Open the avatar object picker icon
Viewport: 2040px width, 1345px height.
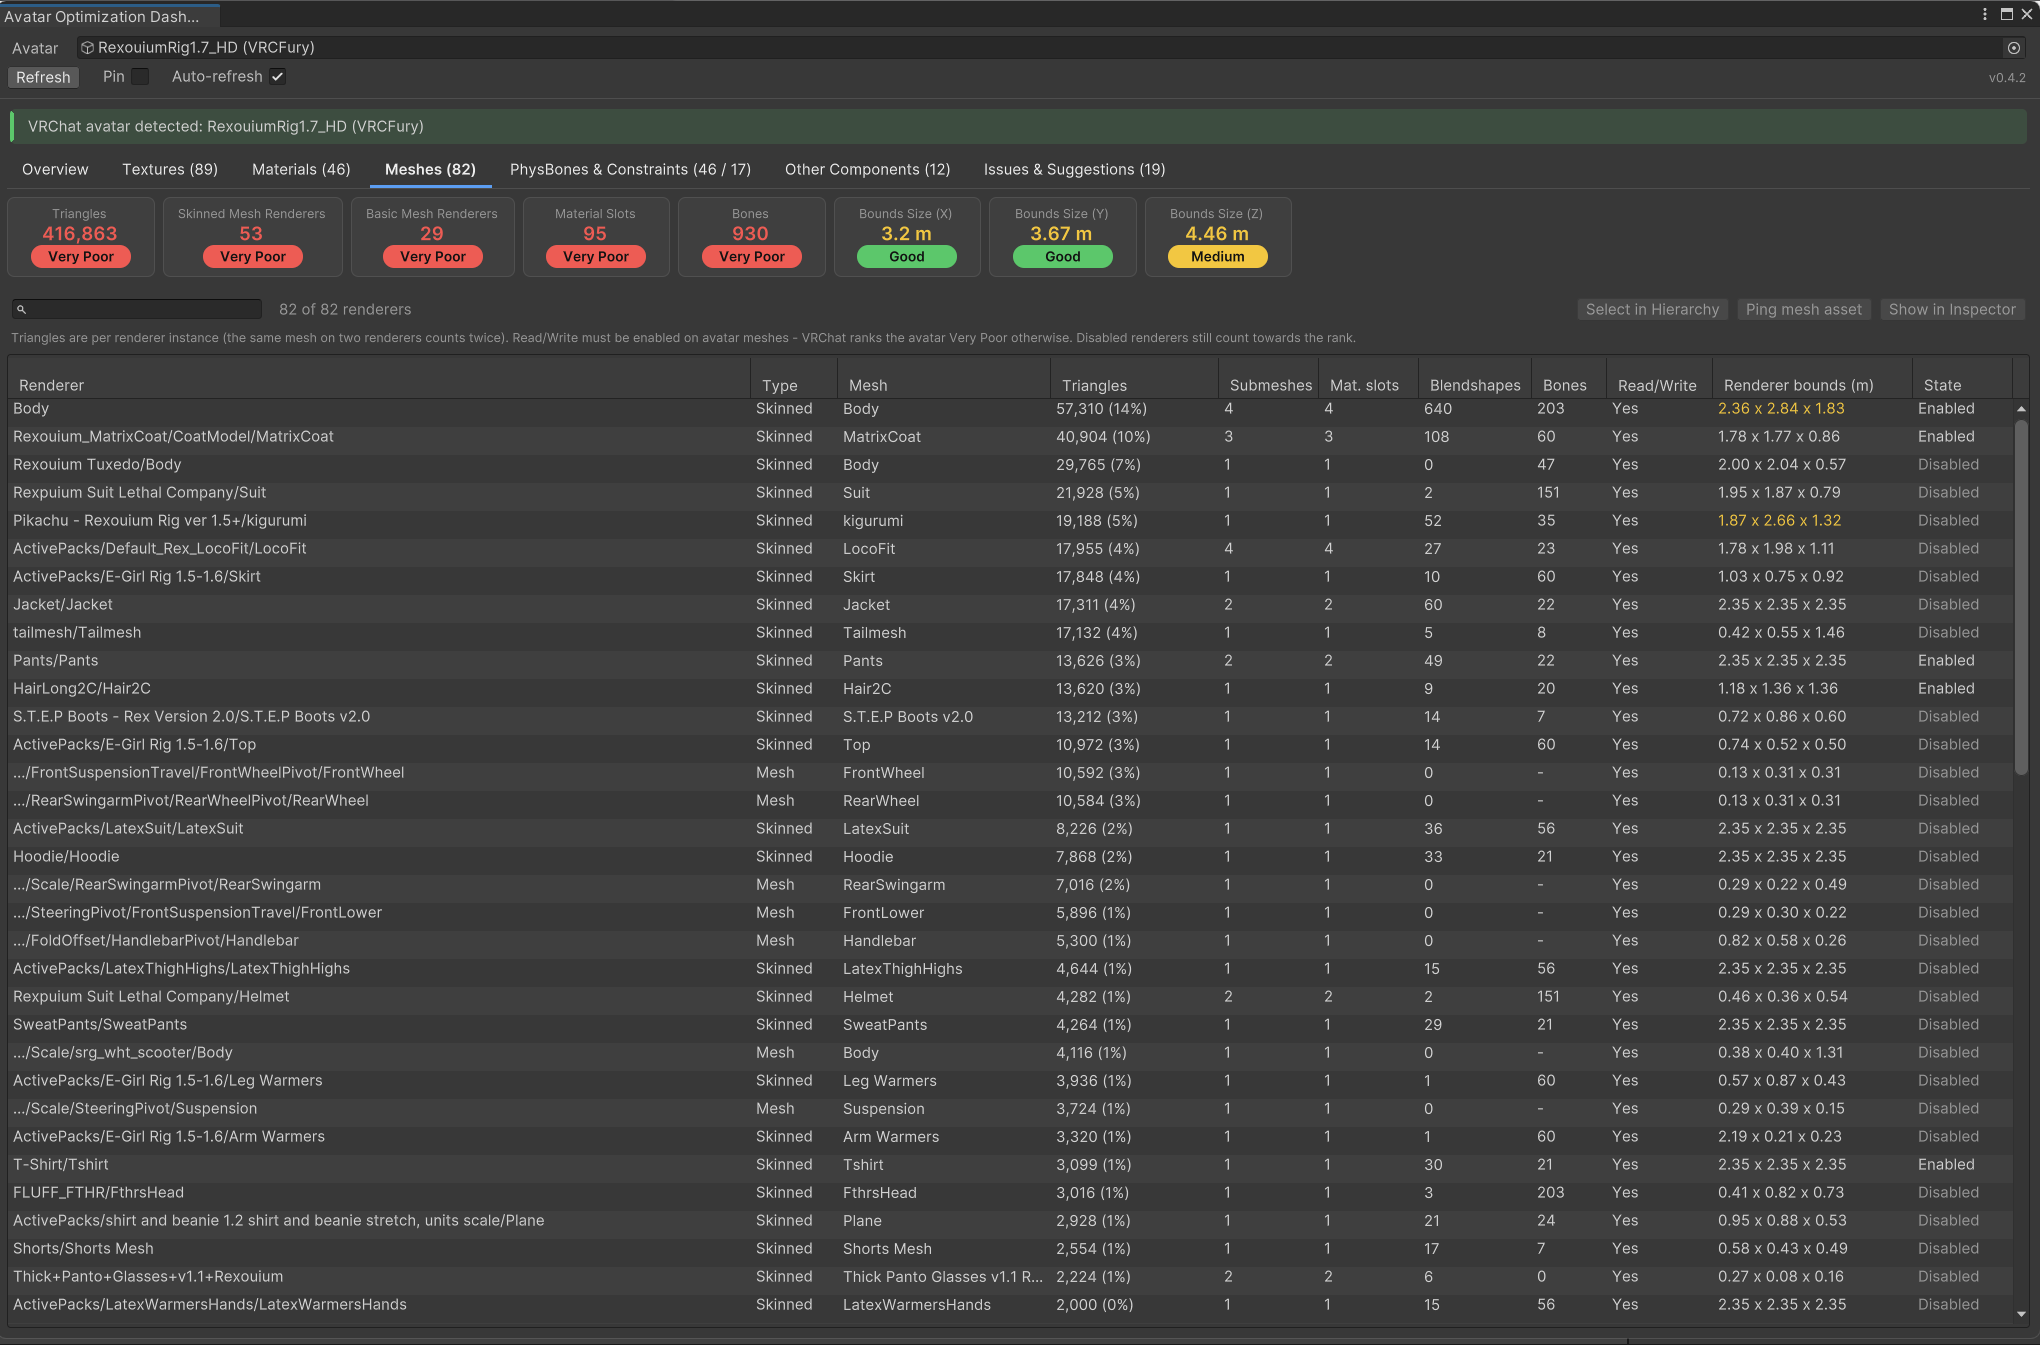(2014, 48)
